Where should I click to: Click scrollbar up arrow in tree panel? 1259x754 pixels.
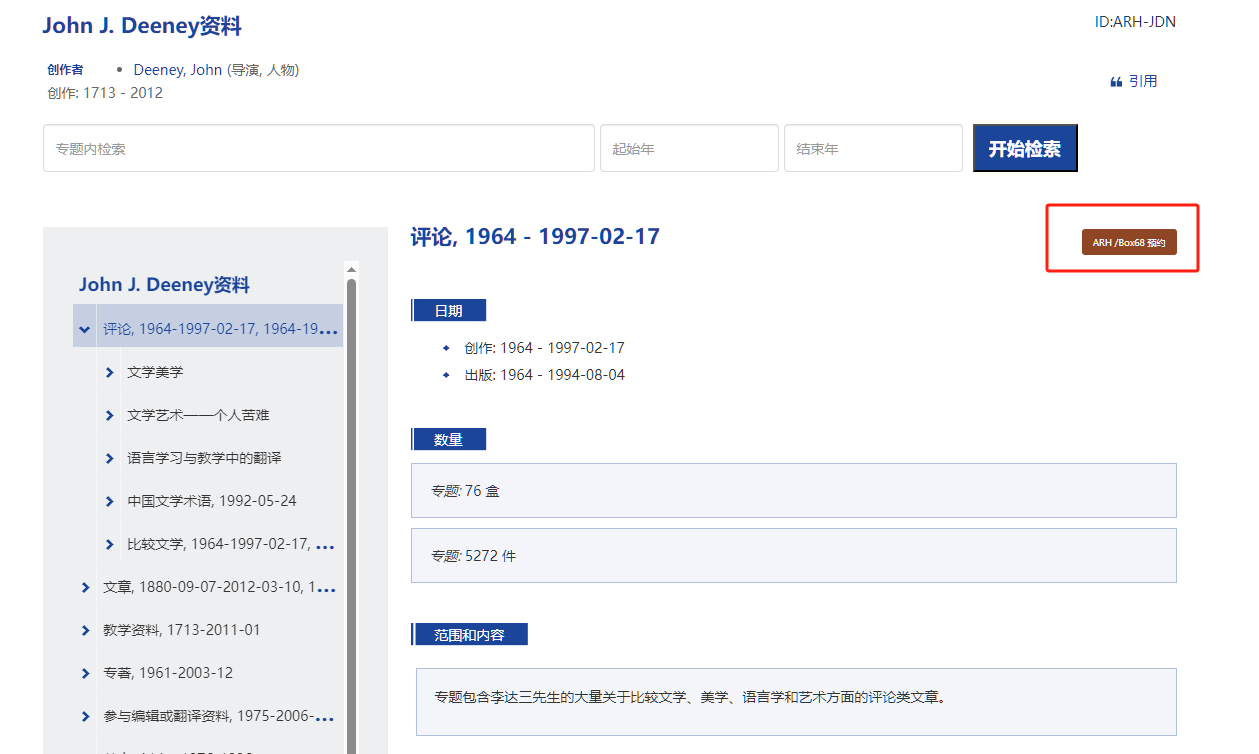tap(351, 269)
